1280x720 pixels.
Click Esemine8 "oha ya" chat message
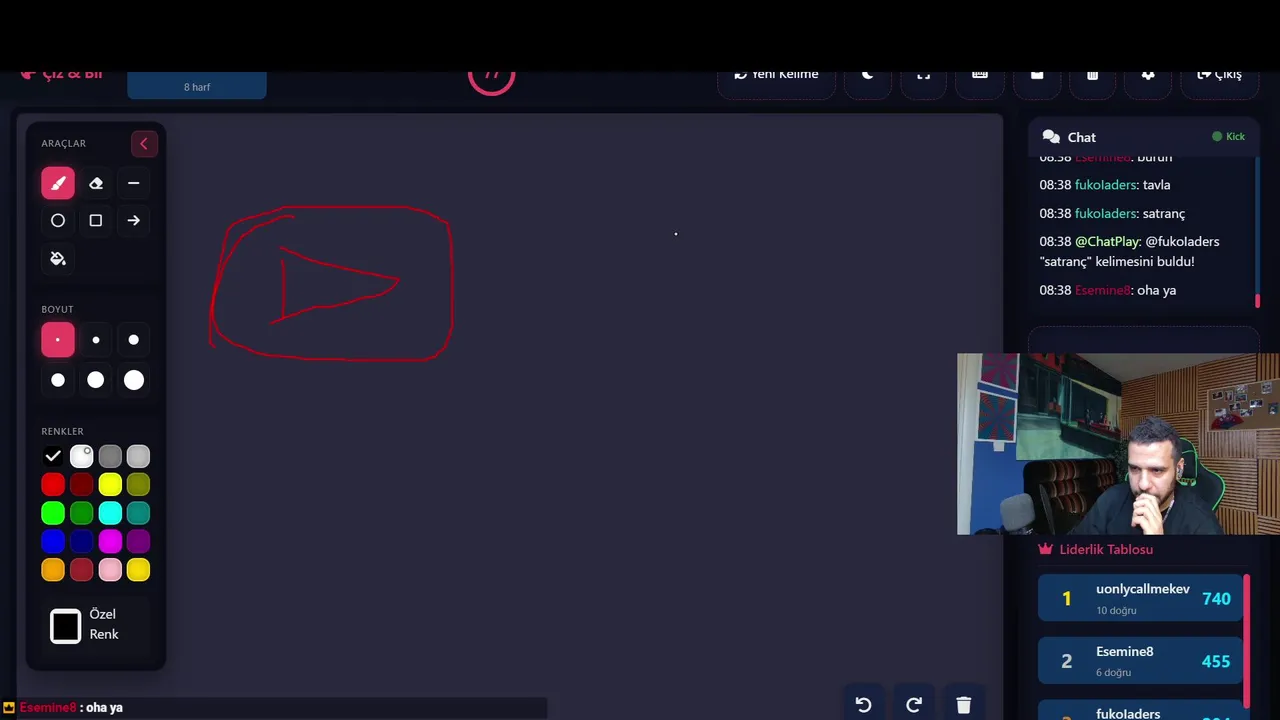[1107, 290]
